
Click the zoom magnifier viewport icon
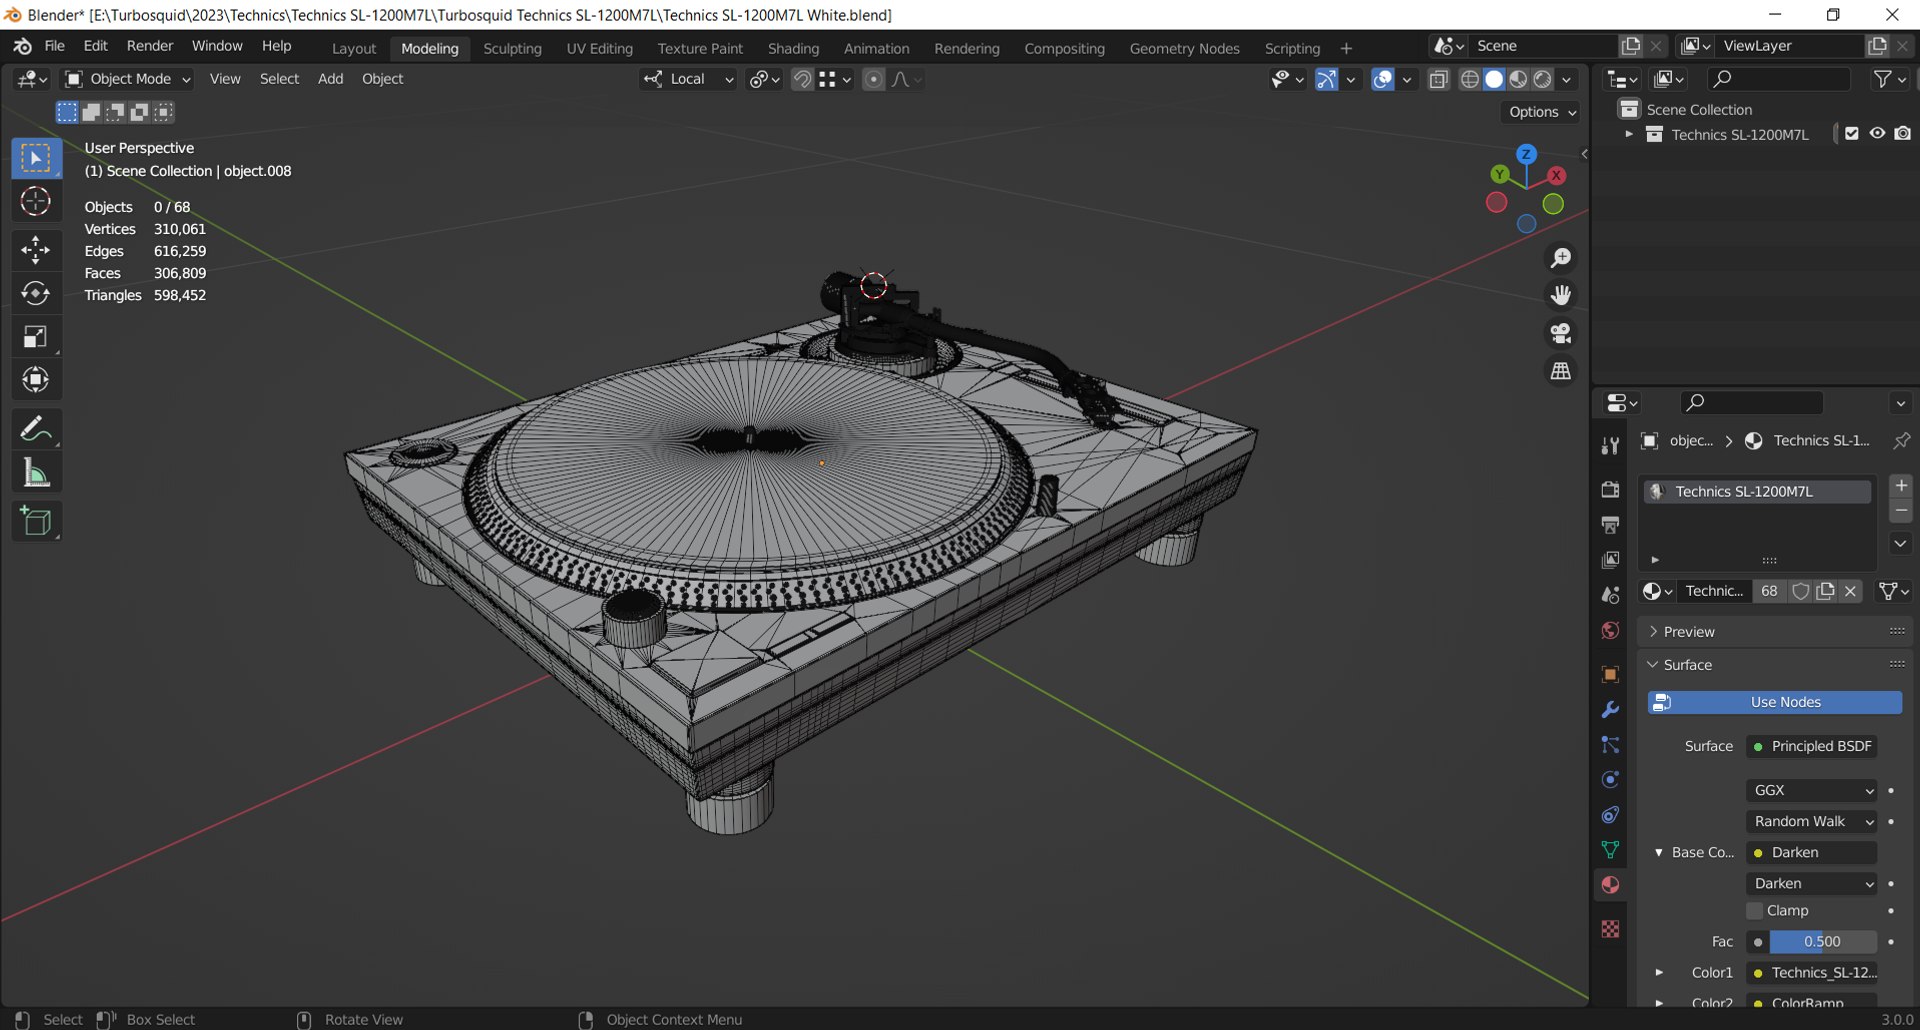pos(1560,258)
